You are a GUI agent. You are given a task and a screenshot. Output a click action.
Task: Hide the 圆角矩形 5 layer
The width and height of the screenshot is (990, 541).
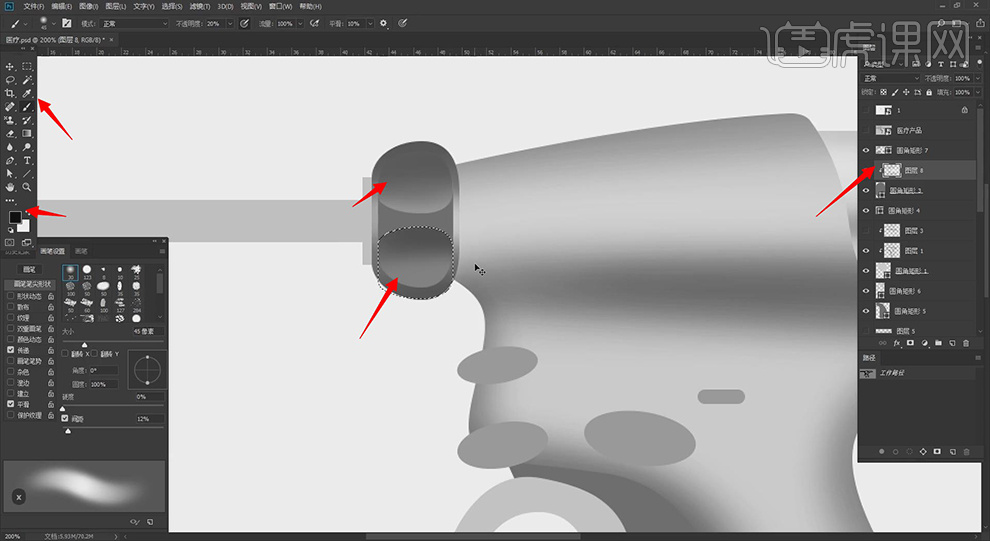[x=866, y=311]
